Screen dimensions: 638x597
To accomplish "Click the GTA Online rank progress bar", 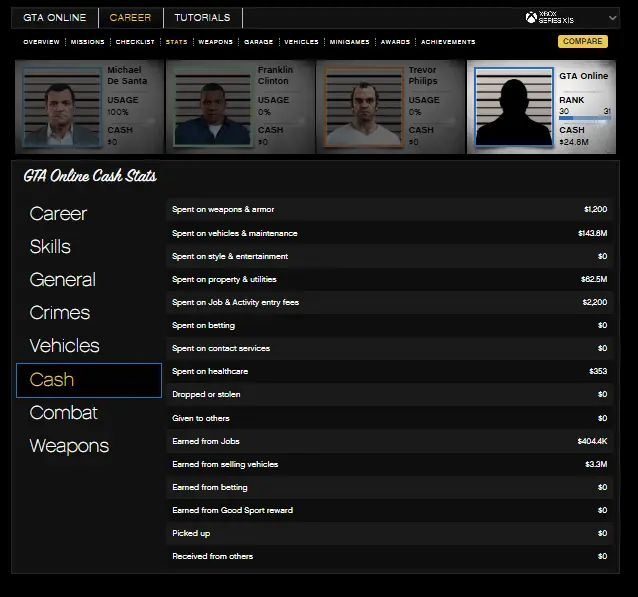I will [x=584, y=118].
